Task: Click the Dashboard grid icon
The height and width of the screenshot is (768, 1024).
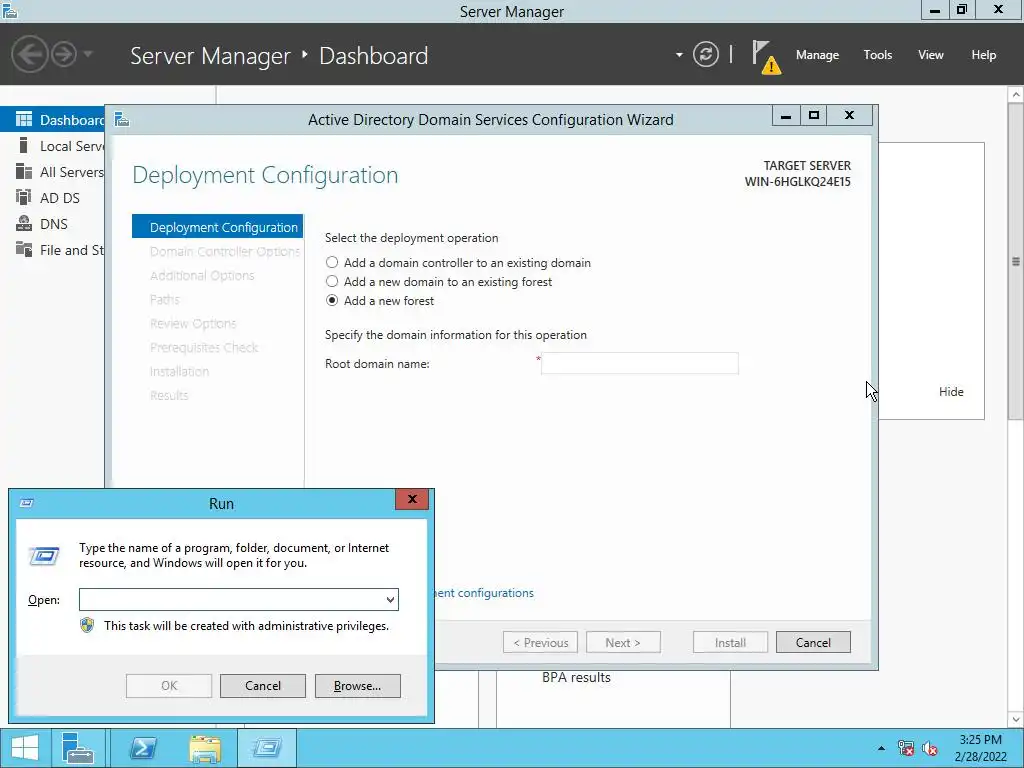Action: [x=24, y=119]
